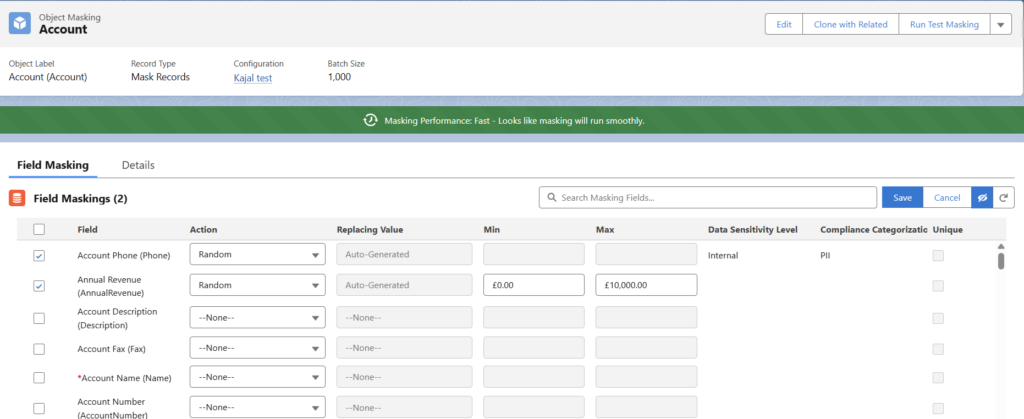
Task: Click the search magnifier icon
Action: pos(551,198)
